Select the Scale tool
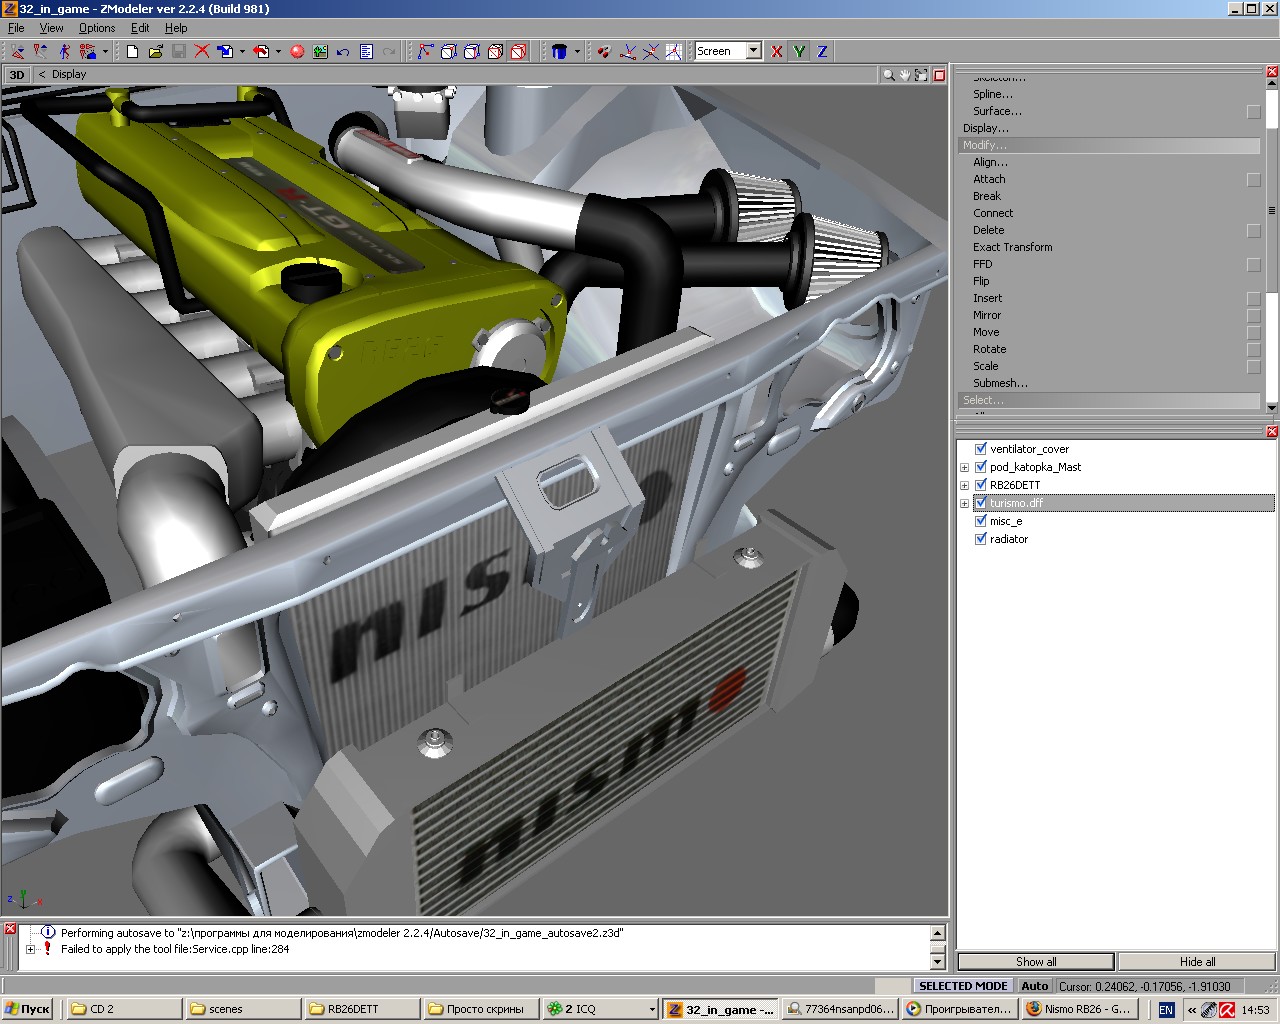This screenshot has height=1024, width=1280. point(986,366)
